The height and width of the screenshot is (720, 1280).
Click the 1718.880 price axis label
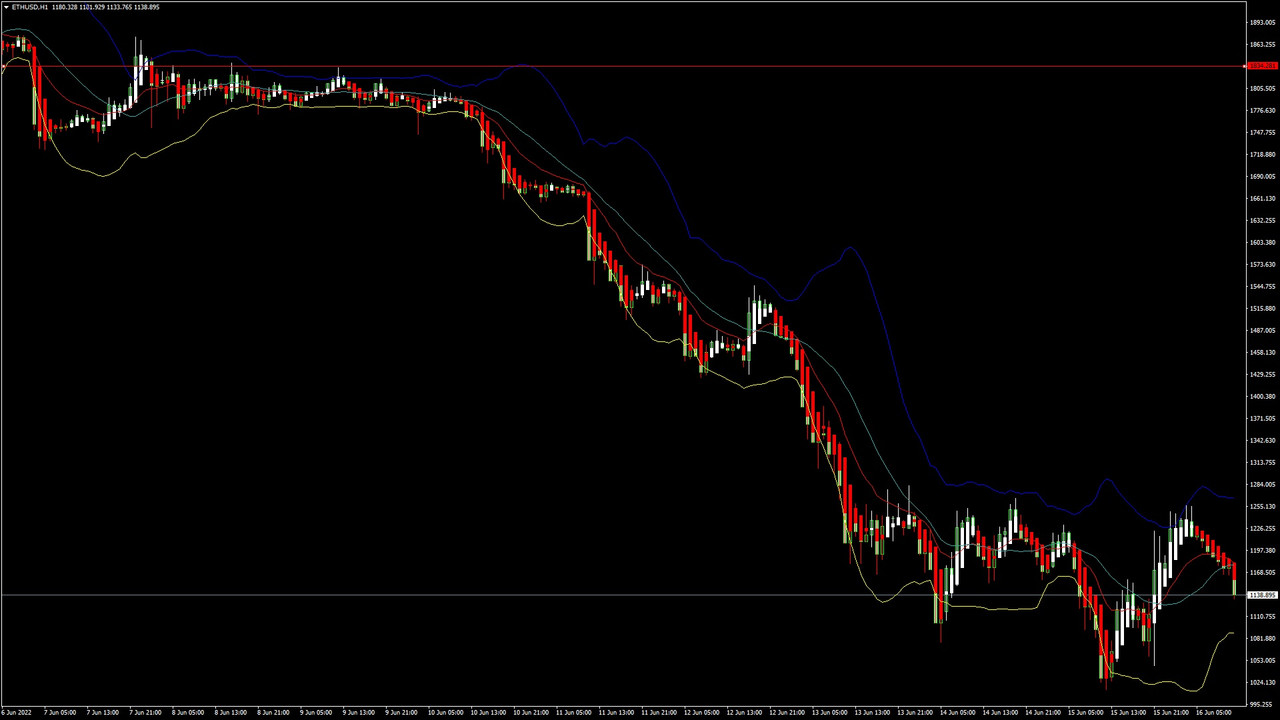[x=1262, y=154]
